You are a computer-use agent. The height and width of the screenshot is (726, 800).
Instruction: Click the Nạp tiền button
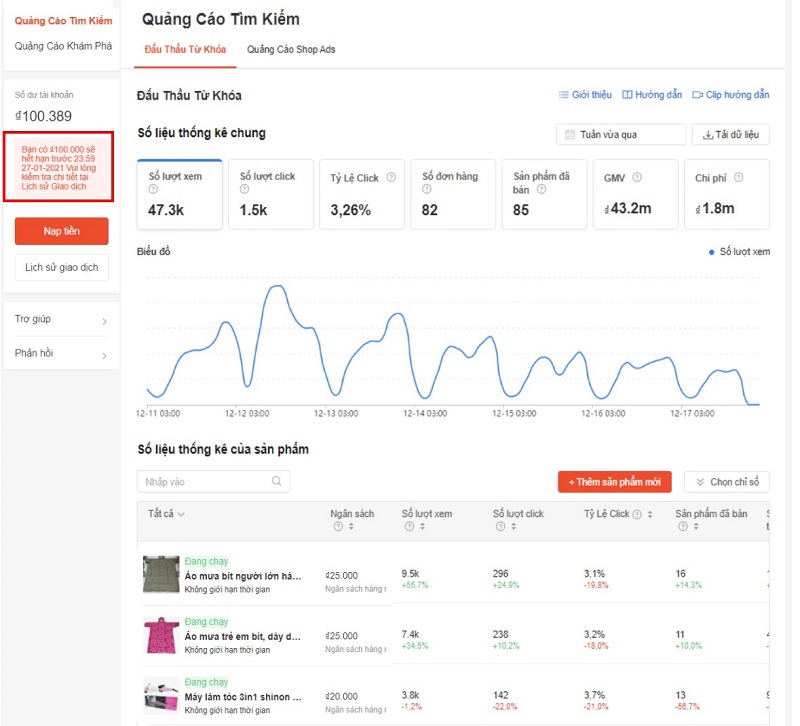click(x=60, y=231)
